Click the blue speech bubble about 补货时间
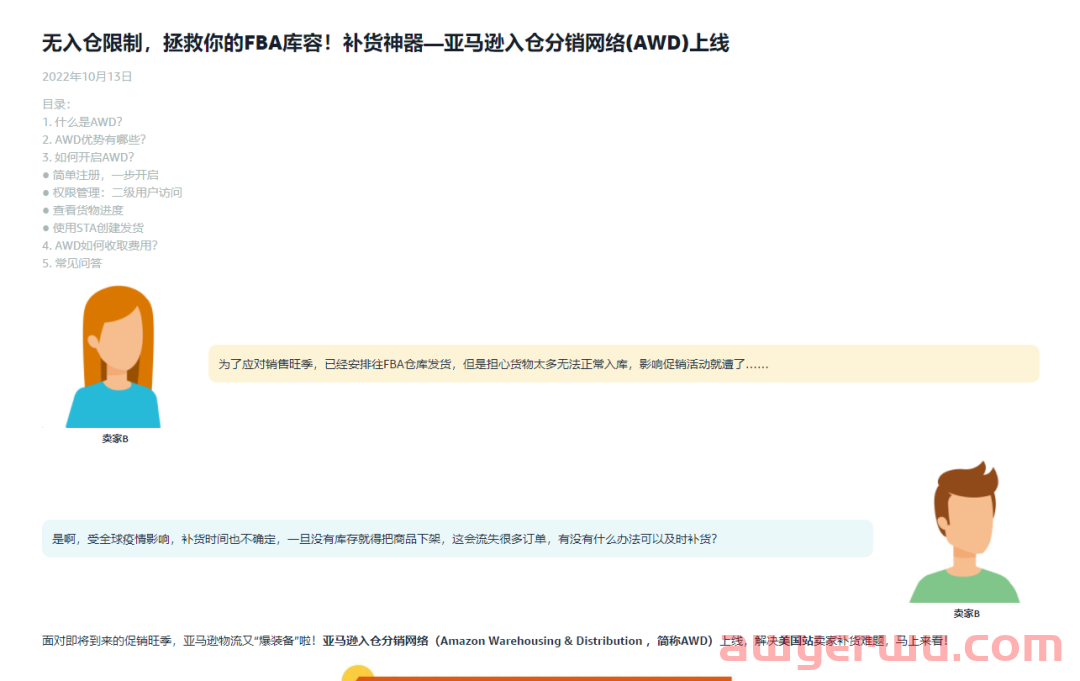 pyautogui.click(x=457, y=538)
